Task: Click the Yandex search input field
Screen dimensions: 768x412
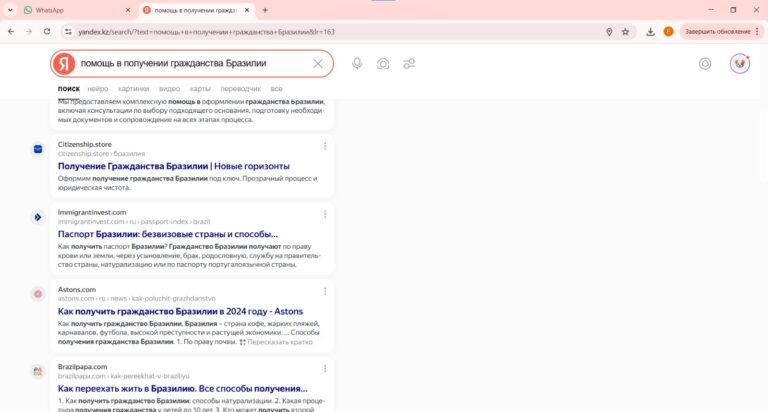Action: pyautogui.click(x=190, y=64)
